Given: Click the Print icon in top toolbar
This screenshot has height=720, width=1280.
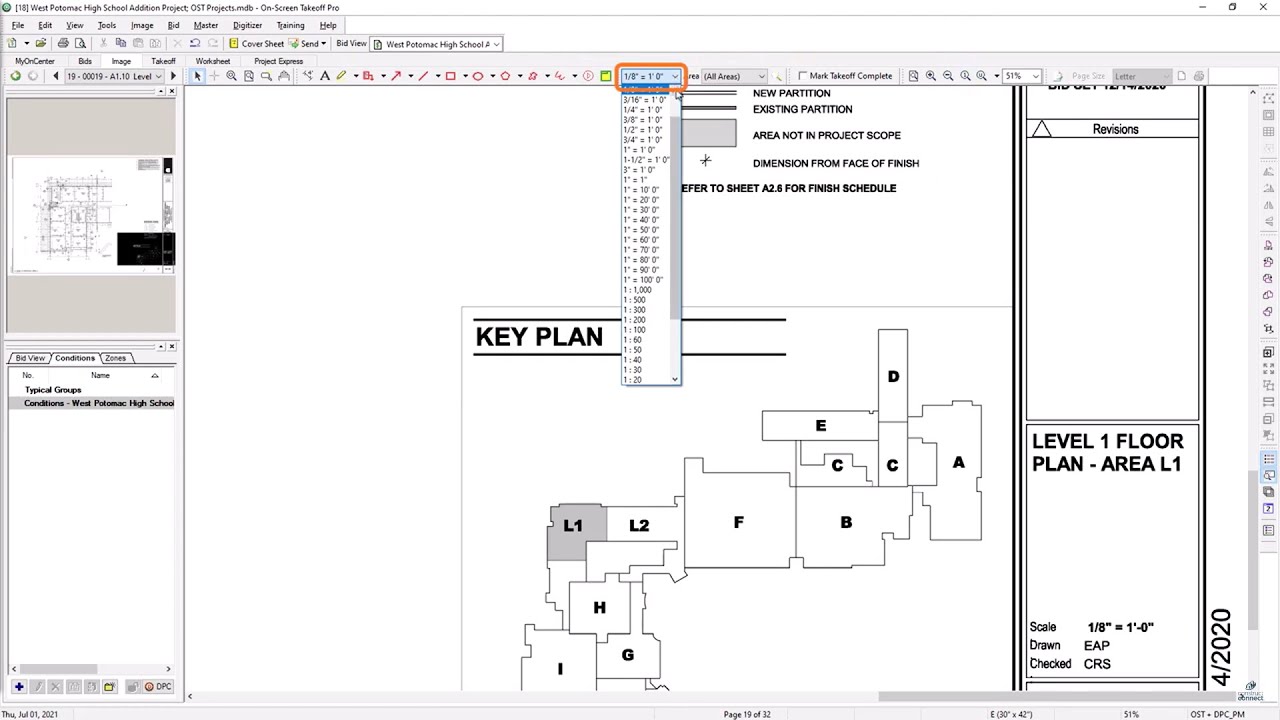Looking at the screenshot, I should [x=63, y=44].
